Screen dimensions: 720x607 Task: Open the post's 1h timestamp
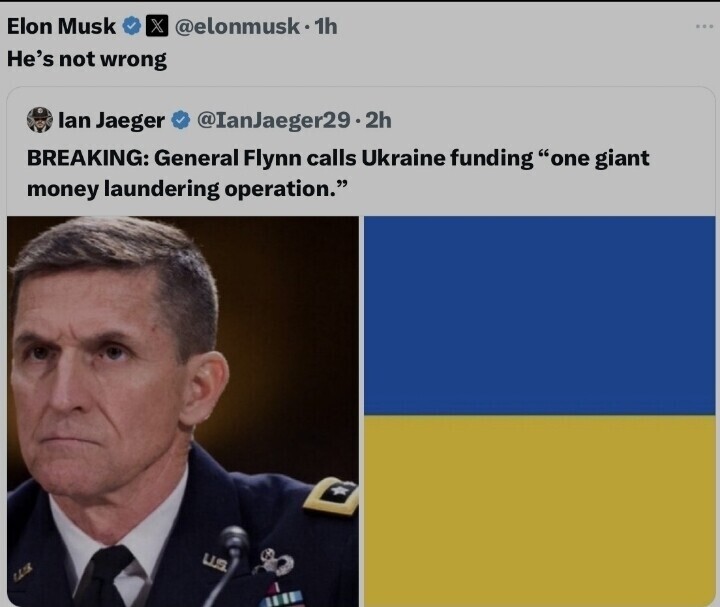click(326, 27)
